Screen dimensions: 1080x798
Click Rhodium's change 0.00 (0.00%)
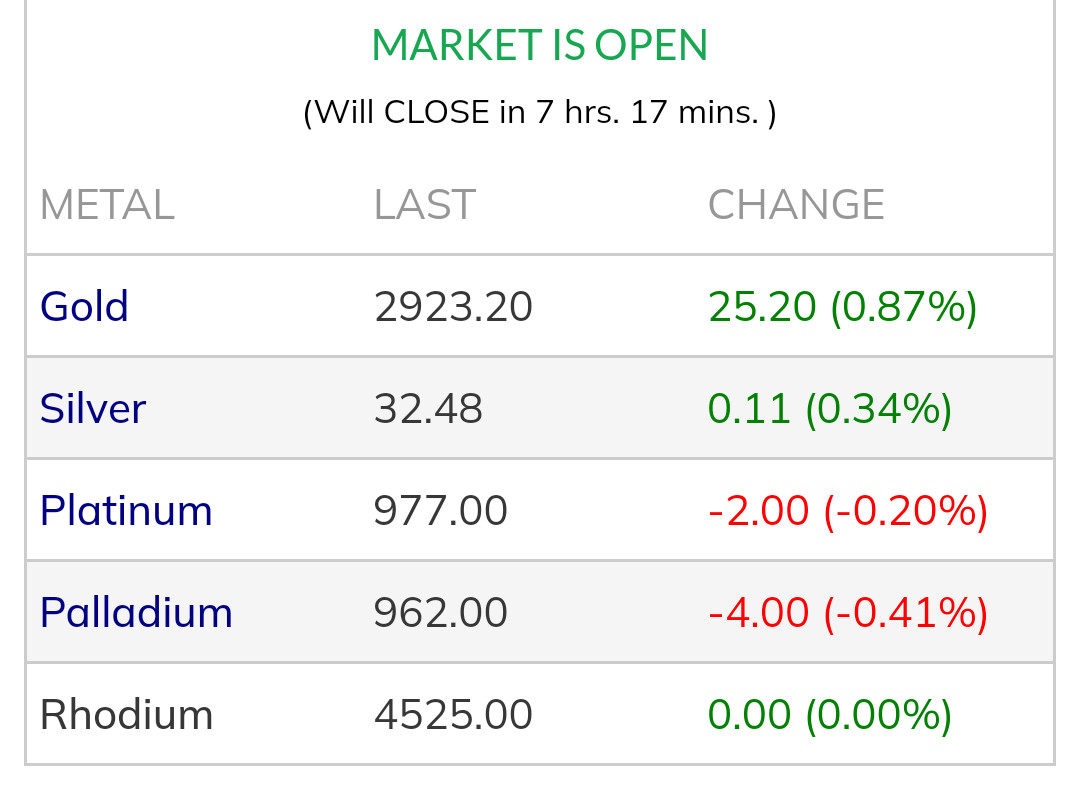click(830, 715)
